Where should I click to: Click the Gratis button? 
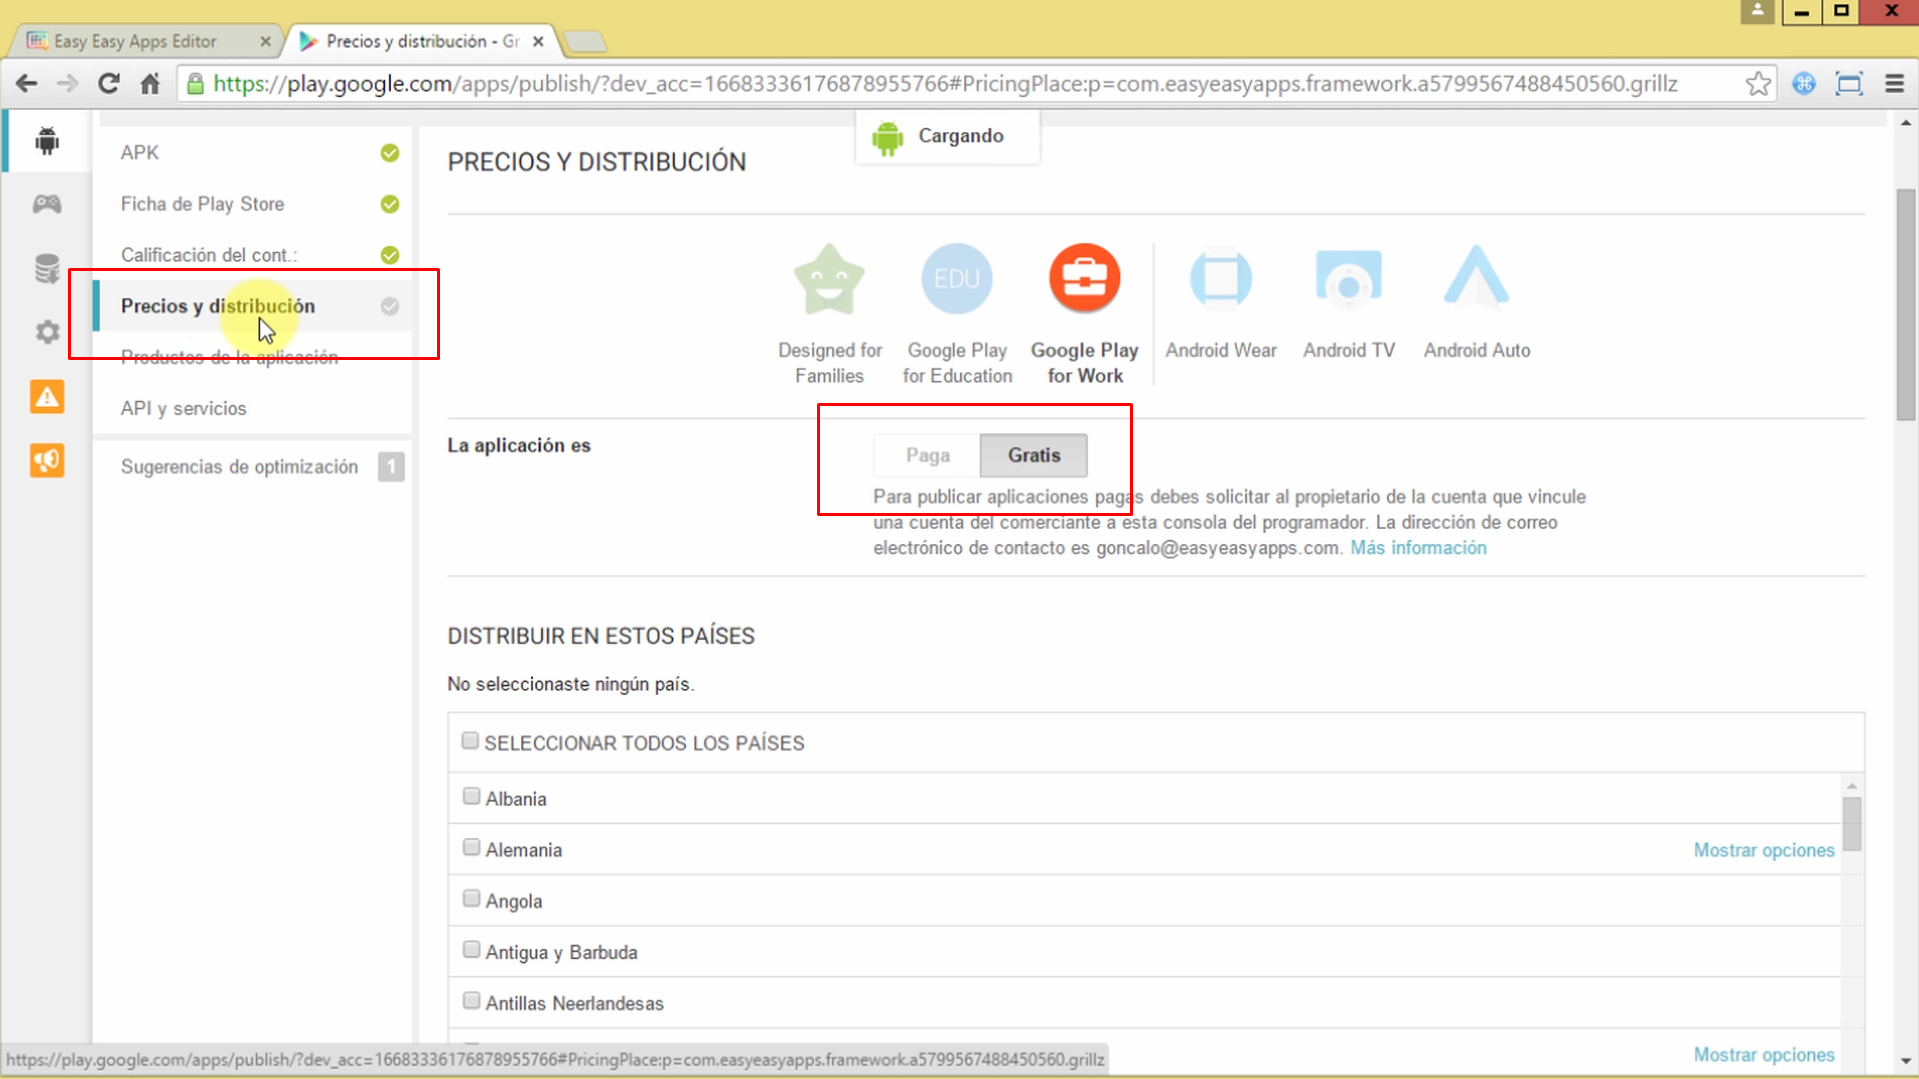click(x=1033, y=455)
